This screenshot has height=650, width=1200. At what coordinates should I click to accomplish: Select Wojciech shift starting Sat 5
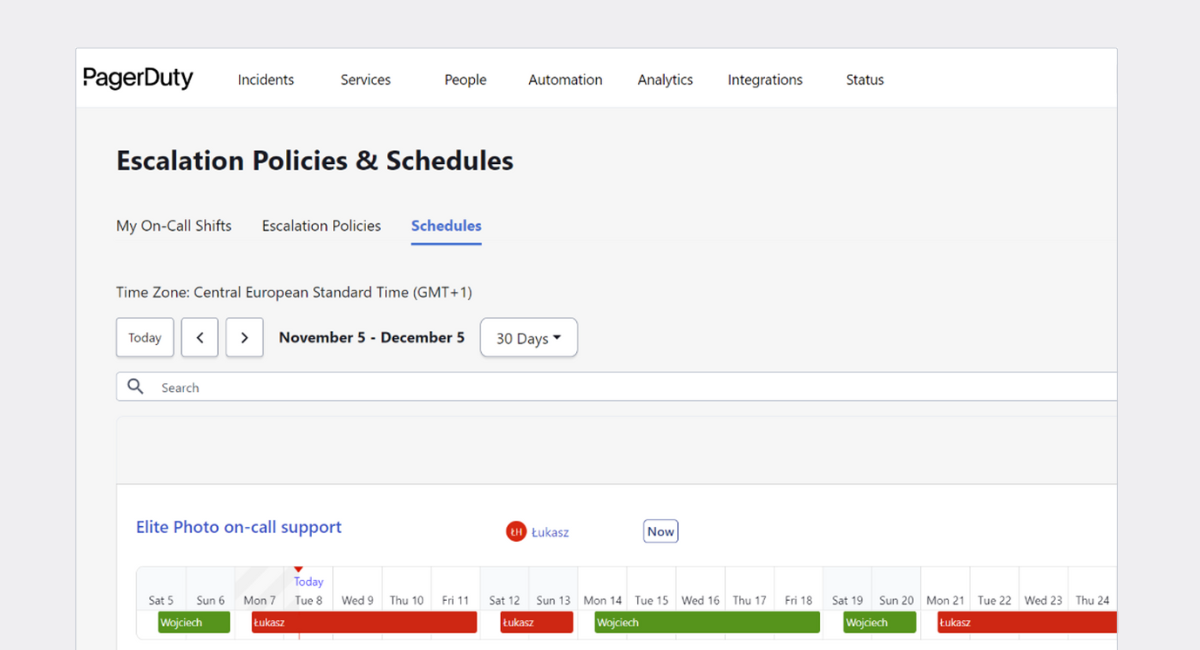194,622
